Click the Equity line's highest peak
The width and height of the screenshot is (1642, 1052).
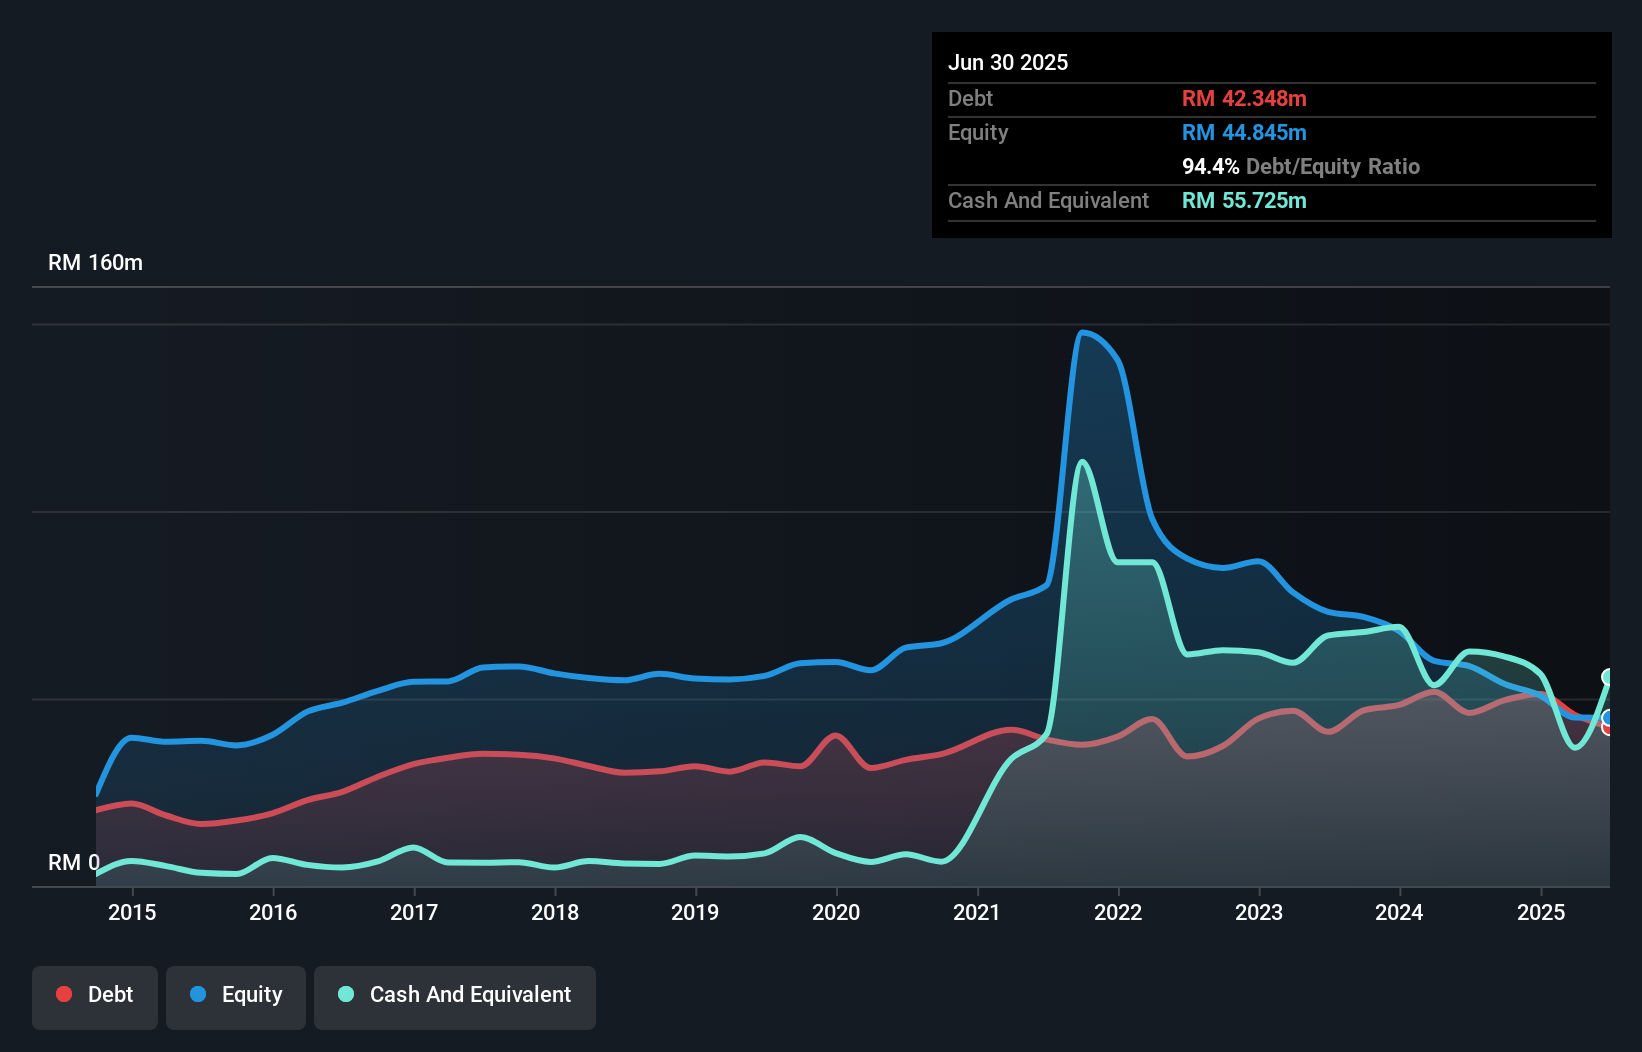(1082, 332)
